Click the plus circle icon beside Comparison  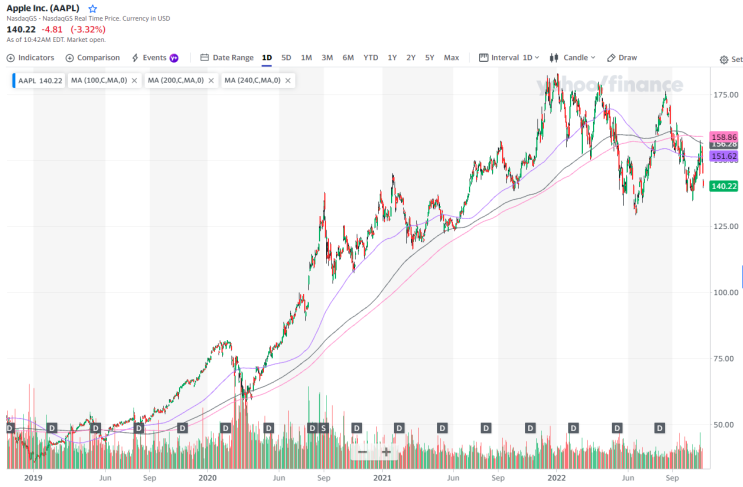pos(70,58)
